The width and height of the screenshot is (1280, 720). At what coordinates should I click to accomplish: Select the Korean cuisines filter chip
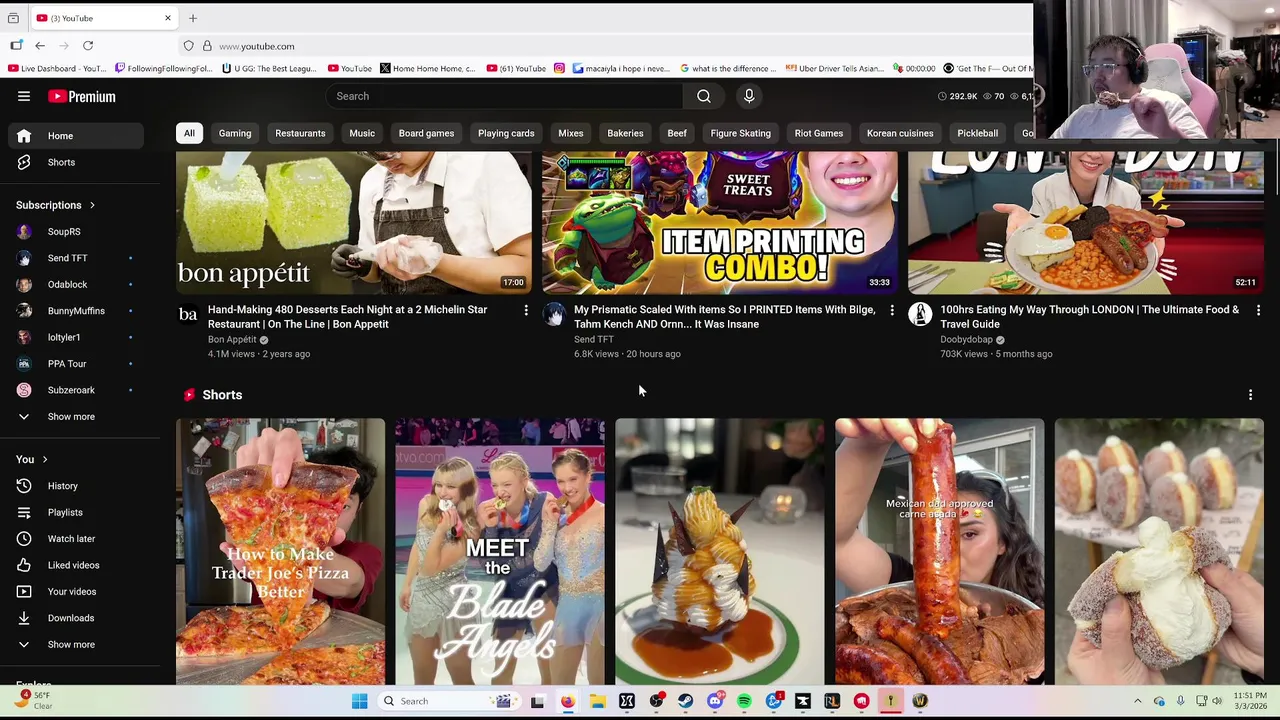[900, 133]
